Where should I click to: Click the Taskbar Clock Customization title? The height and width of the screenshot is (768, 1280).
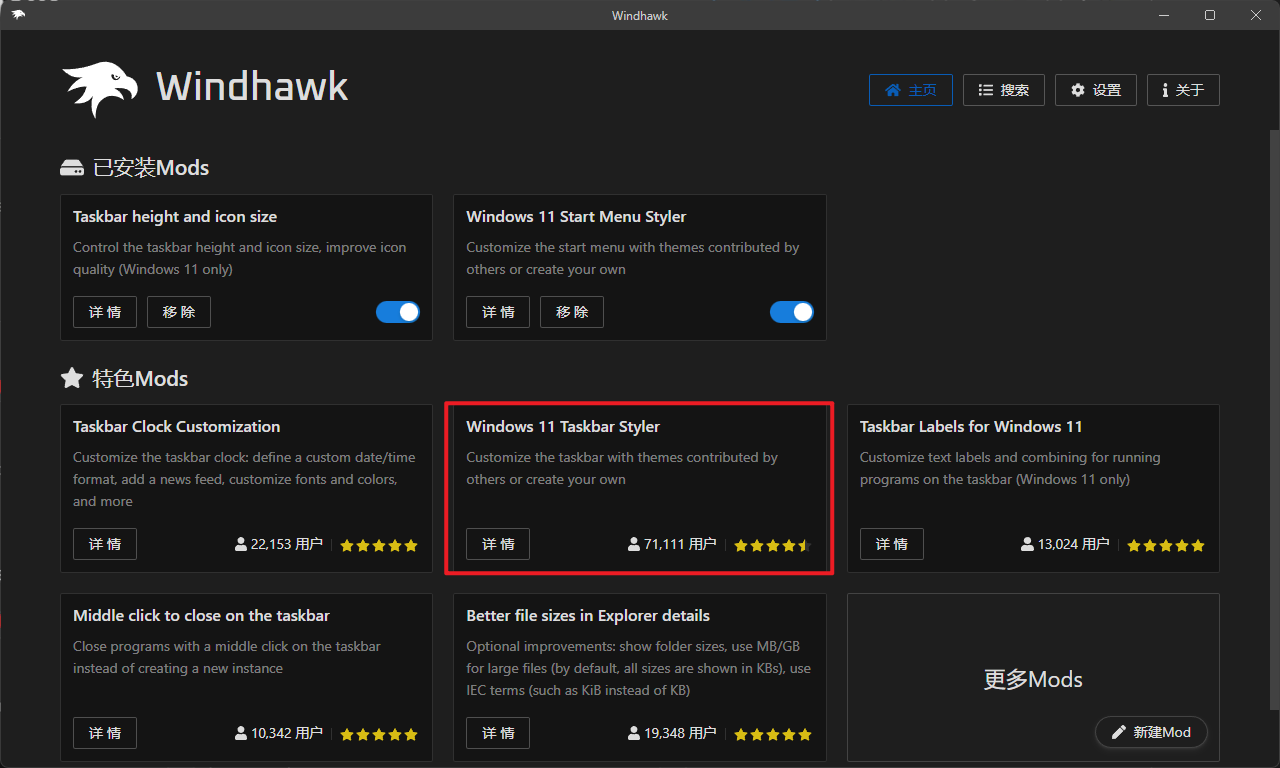pos(177,426)
